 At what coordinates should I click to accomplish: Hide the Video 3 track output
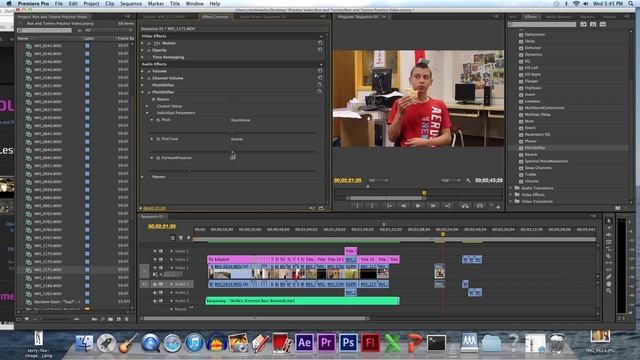click(155, 251)
